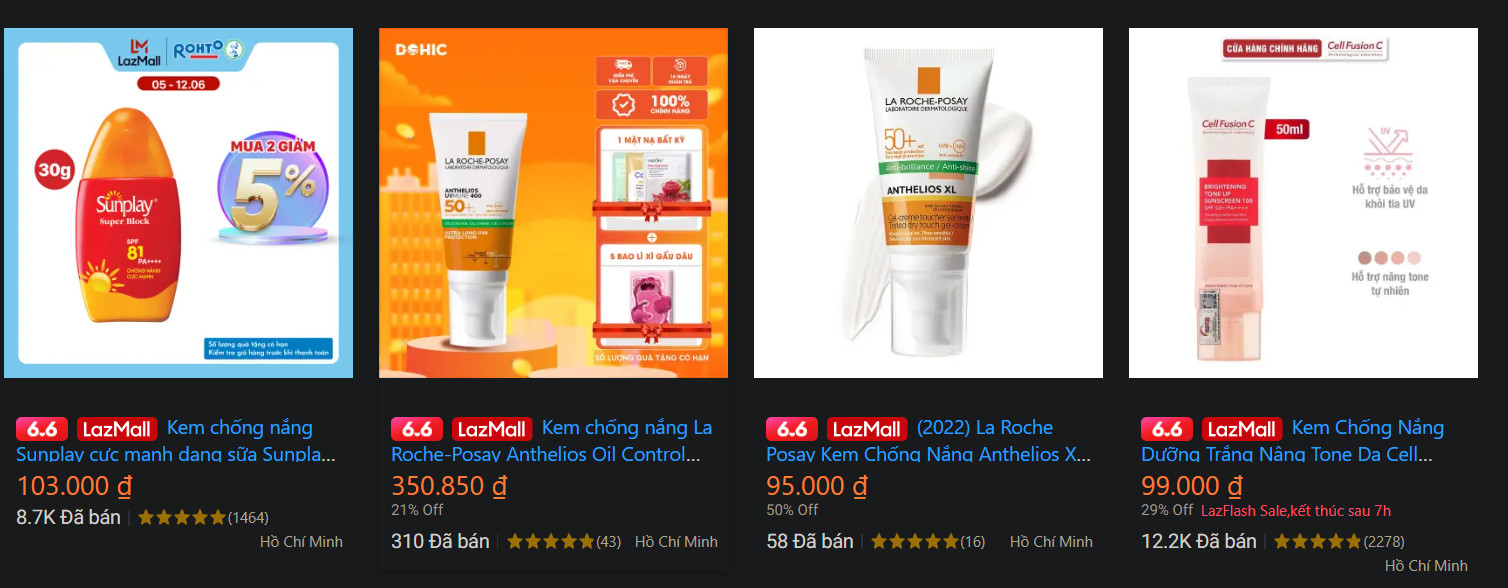The height and width of the screenshot is (588, 1508).
Task: Open the La Roche-Posay Anthelios UVMune image
Action: tap(553, 203)
